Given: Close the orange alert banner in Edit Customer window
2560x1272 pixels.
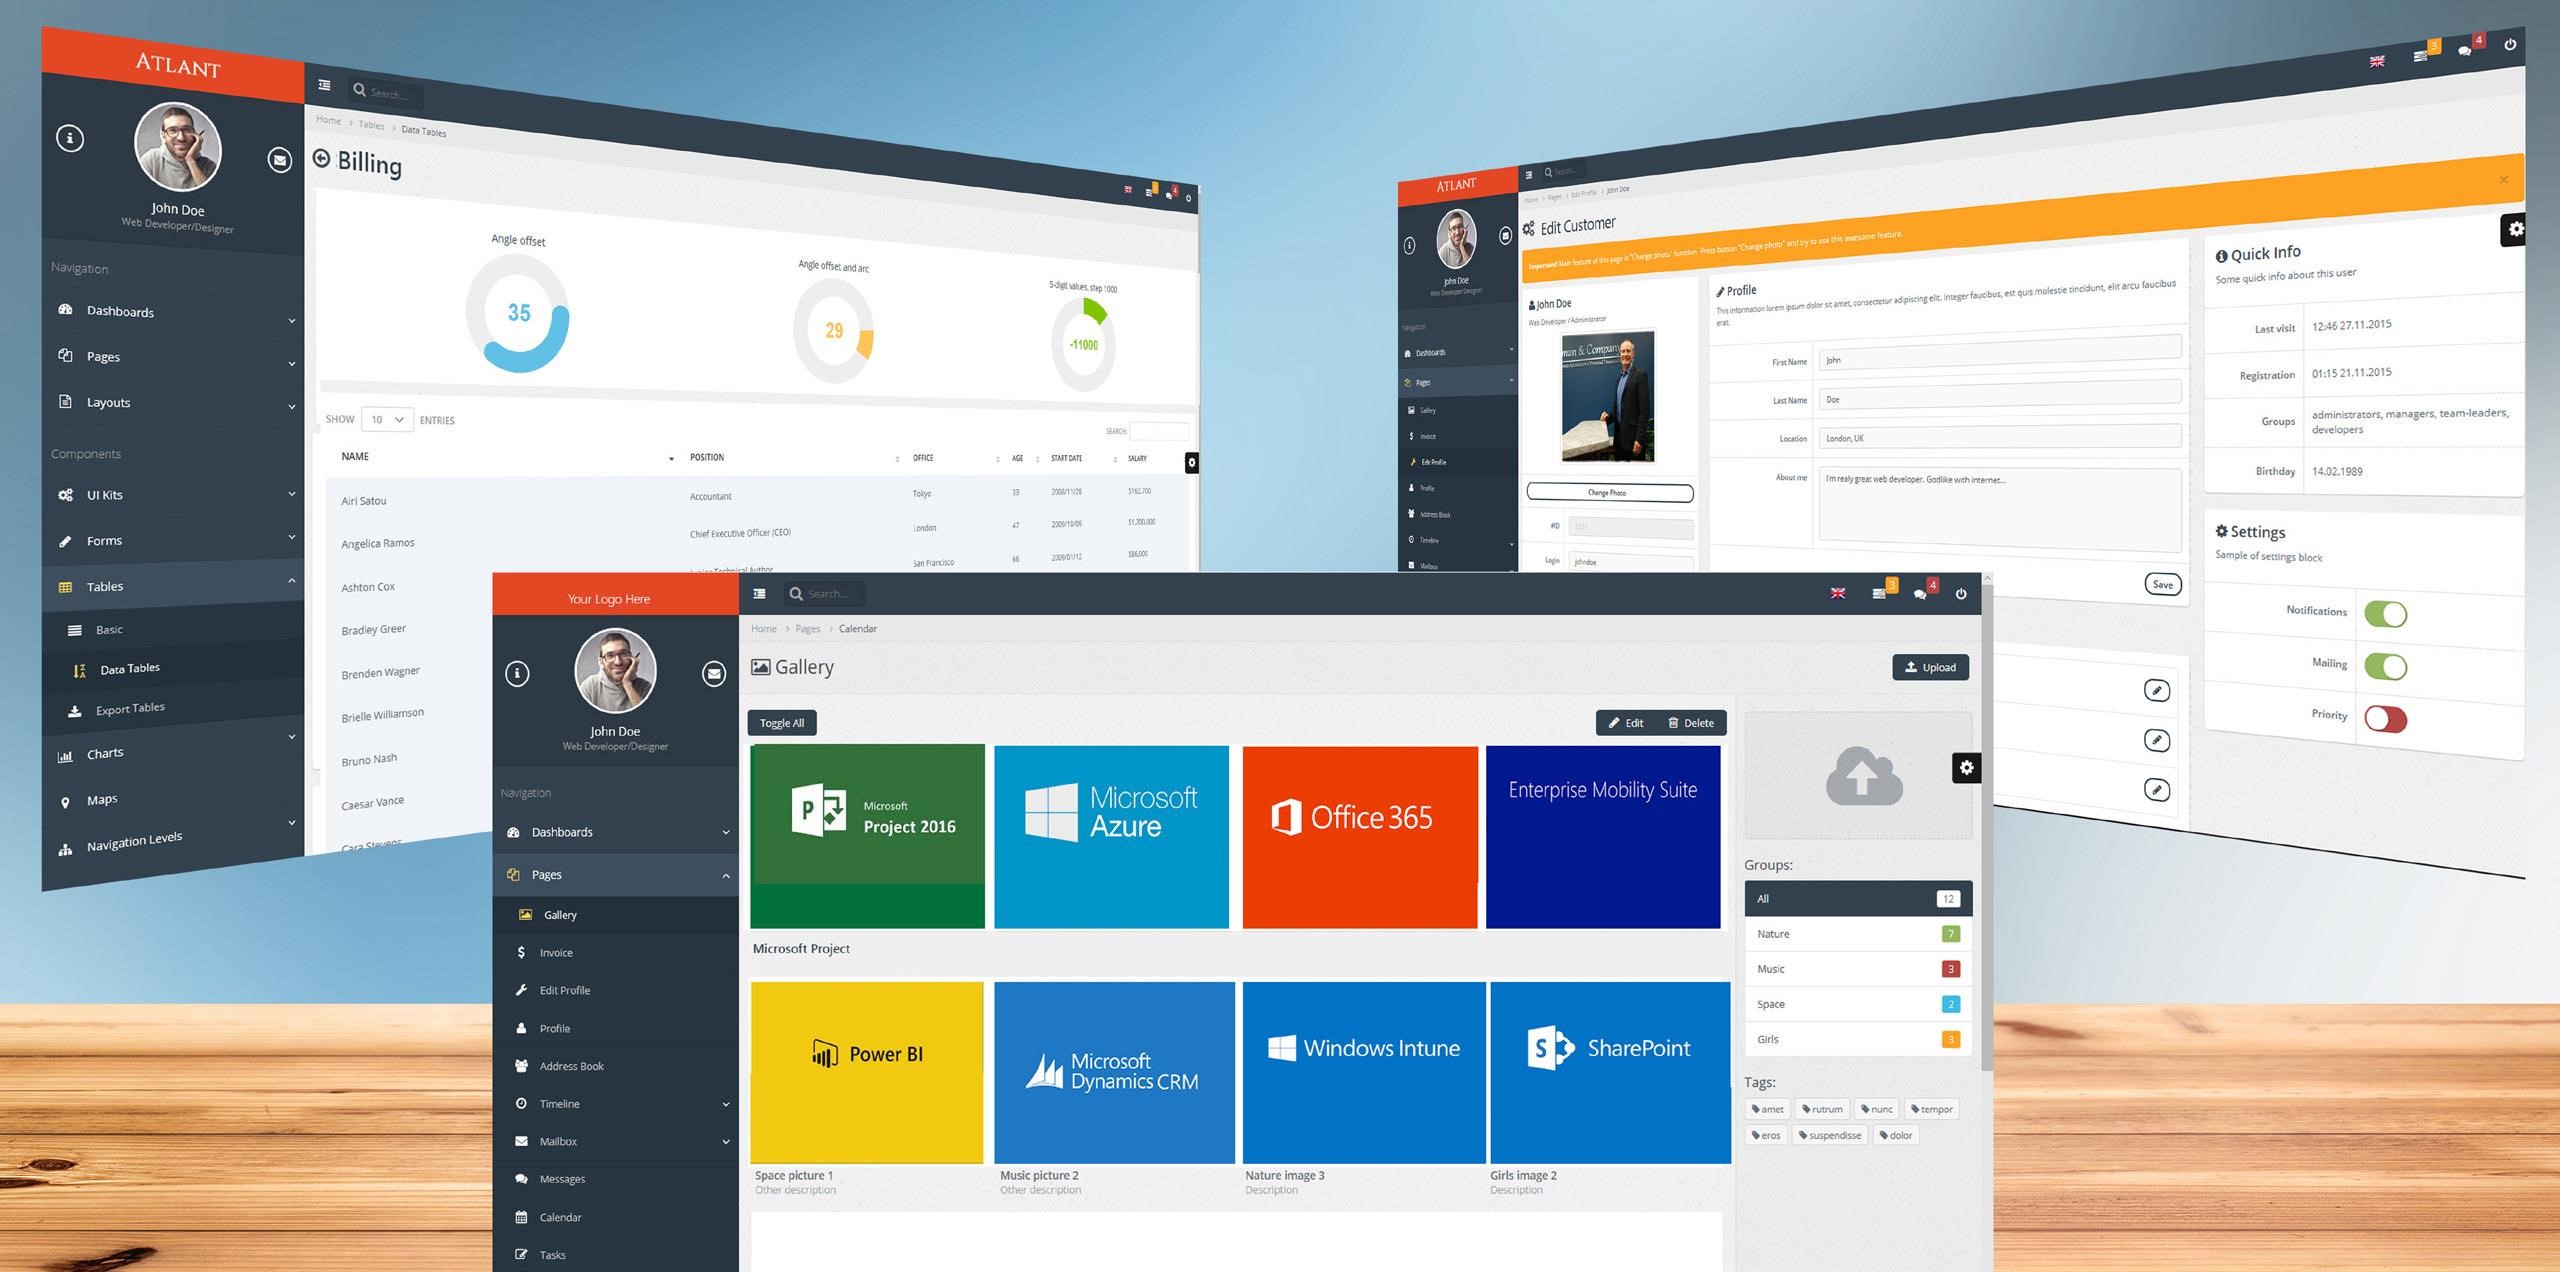Looking at the screenshot, I should 2503,180.
